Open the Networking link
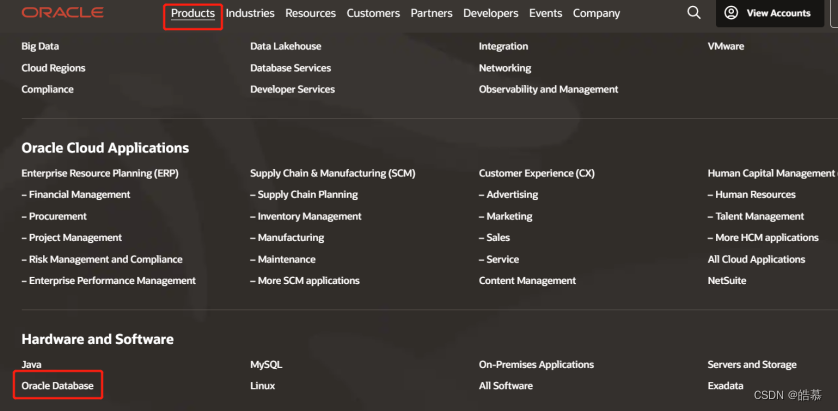838x411 pixels. [x=505, y=68]
